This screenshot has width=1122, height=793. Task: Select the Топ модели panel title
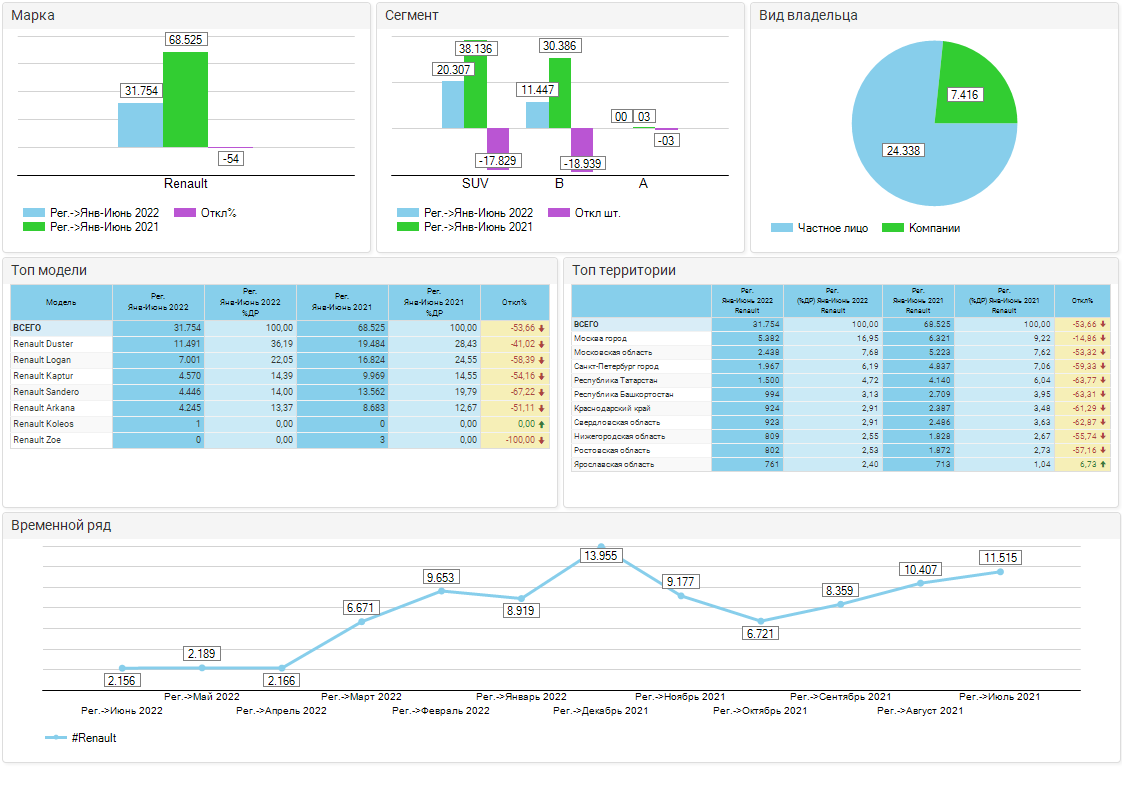click(49, 270)
